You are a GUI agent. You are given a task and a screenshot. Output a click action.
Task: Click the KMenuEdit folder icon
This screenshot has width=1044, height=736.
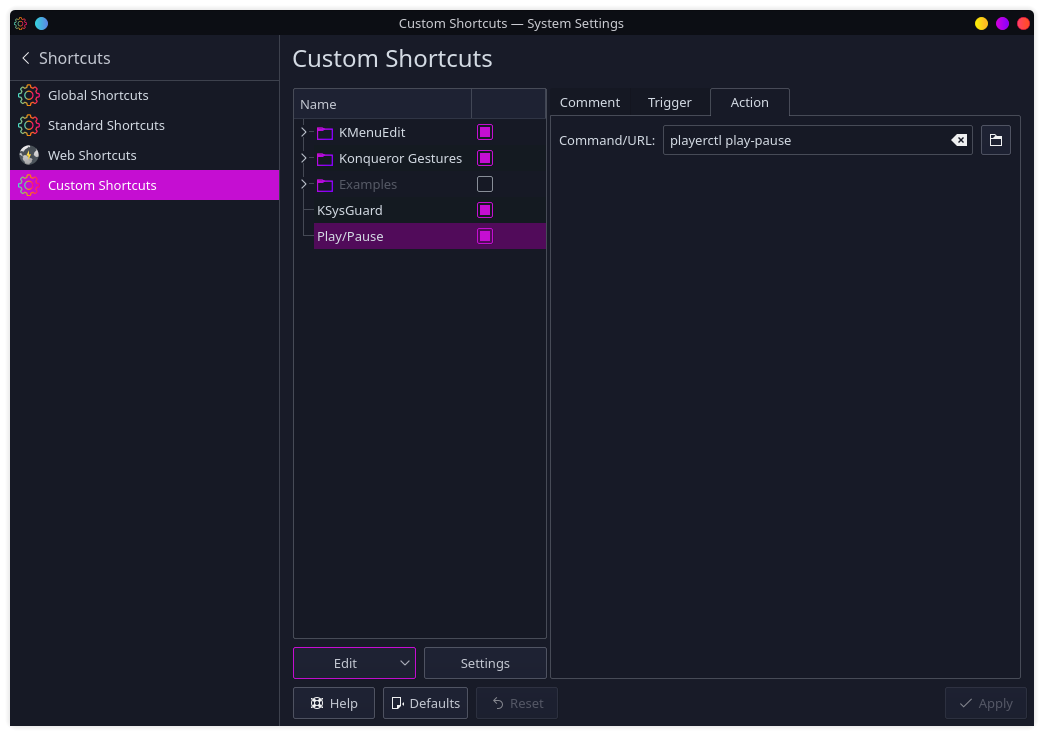click(325, 133)
